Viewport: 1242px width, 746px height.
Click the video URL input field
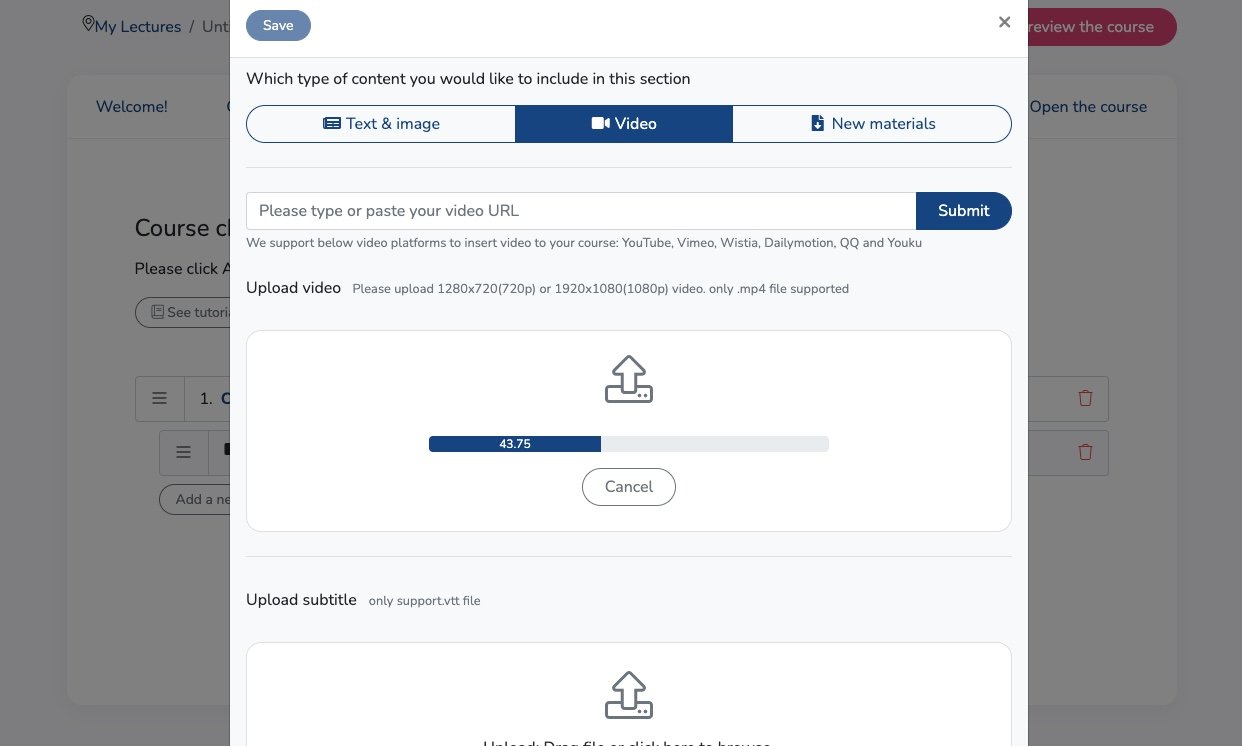pos(581,211)
